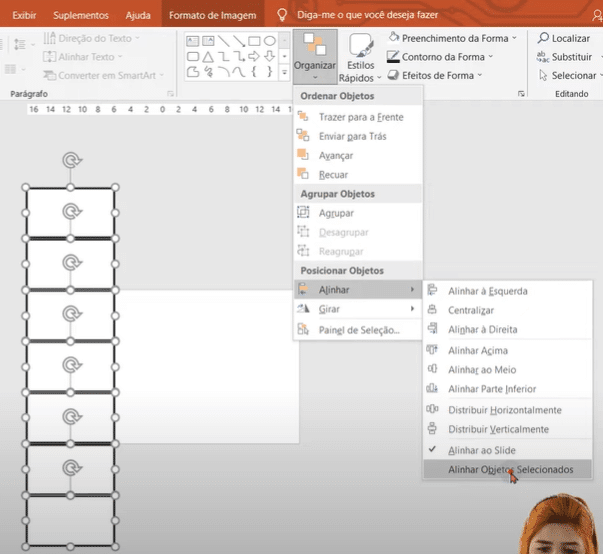Click the Localizar search icon
The width and height of the screenshot is (603, 554).
pos(543,38)
